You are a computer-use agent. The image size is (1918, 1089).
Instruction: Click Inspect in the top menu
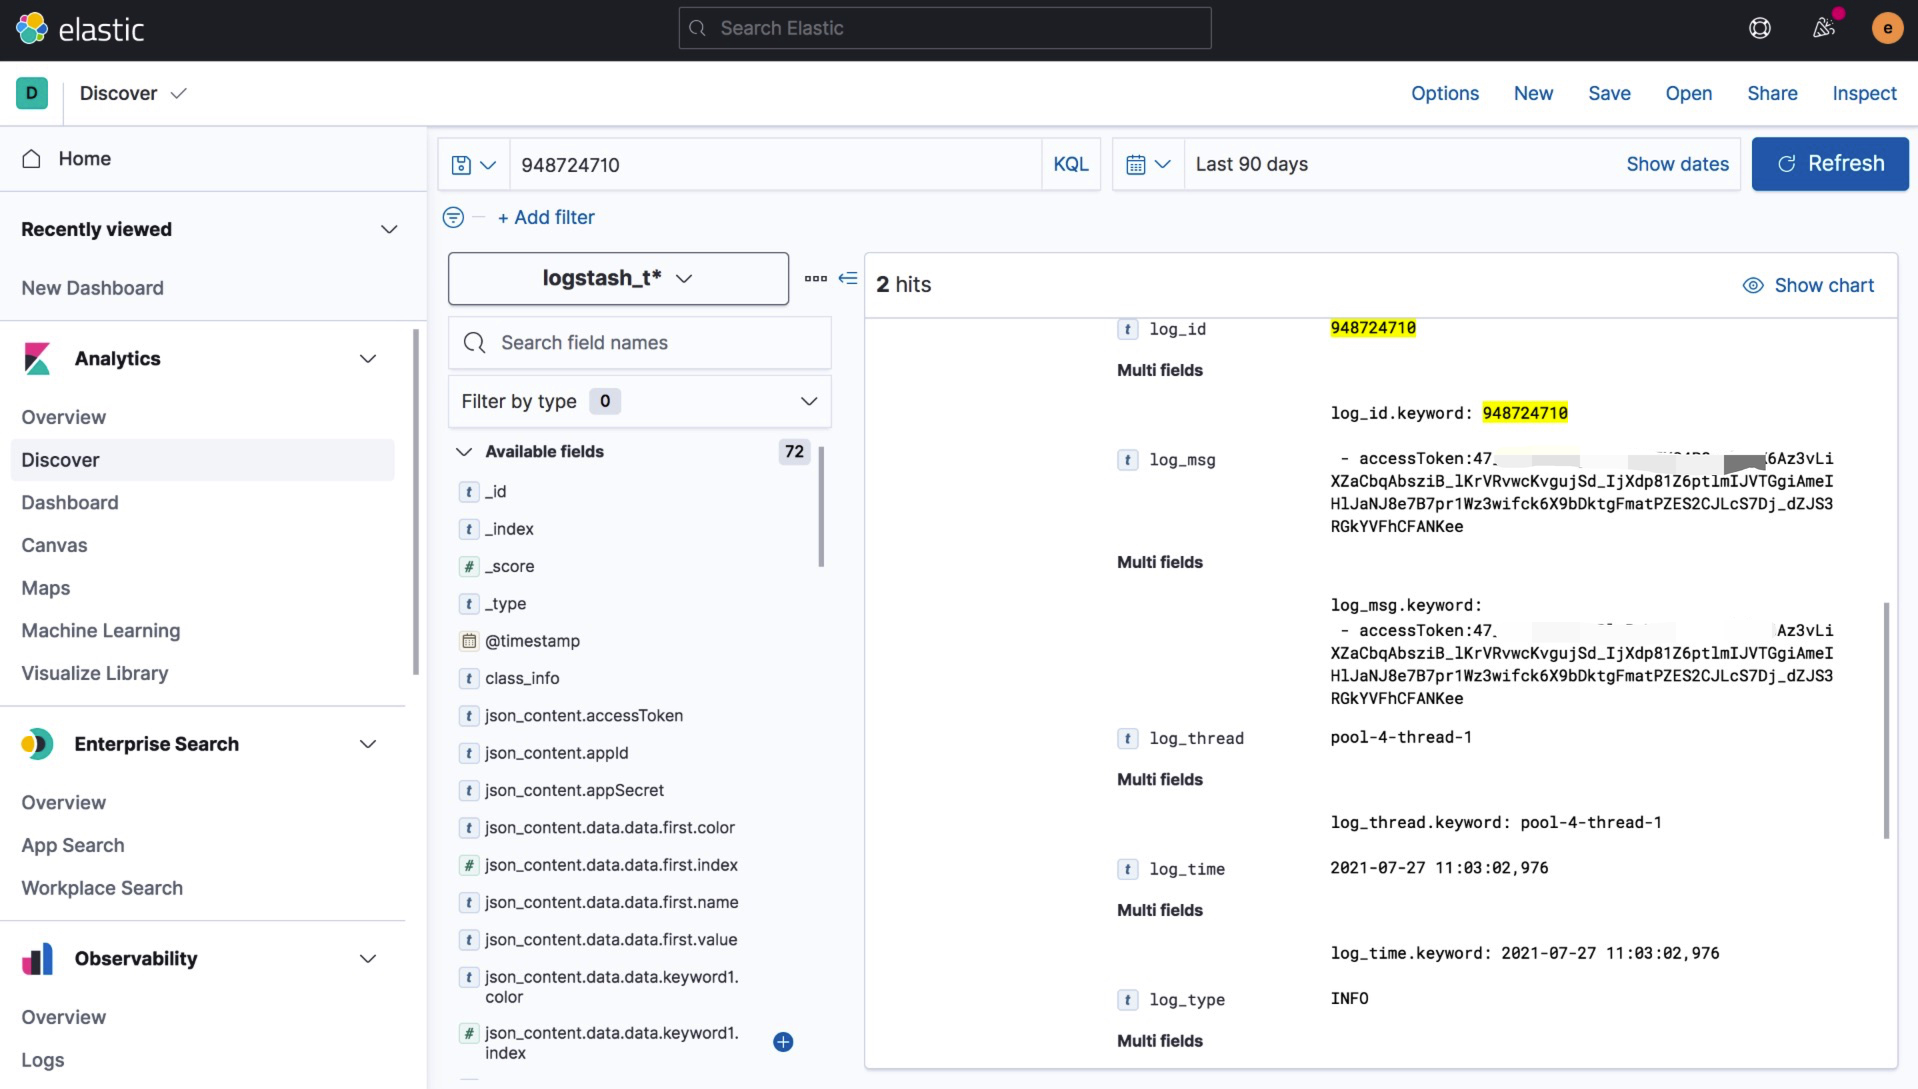click(x=1864, y=93)
